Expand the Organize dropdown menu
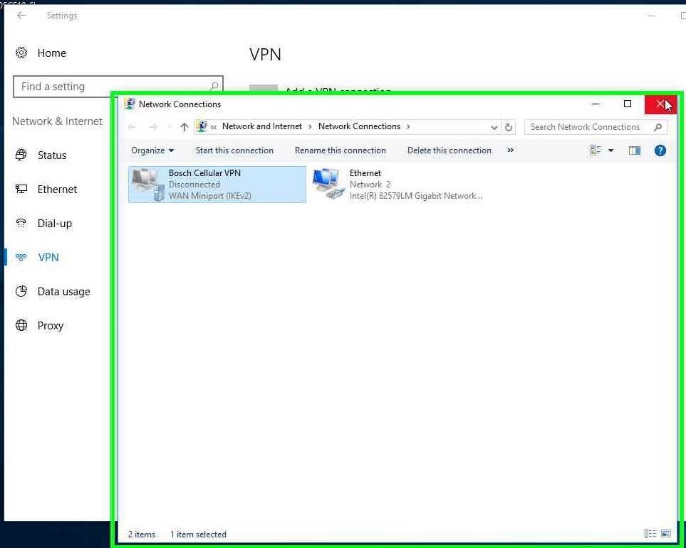This screenshot has width=686, height=548. (152, 150)
